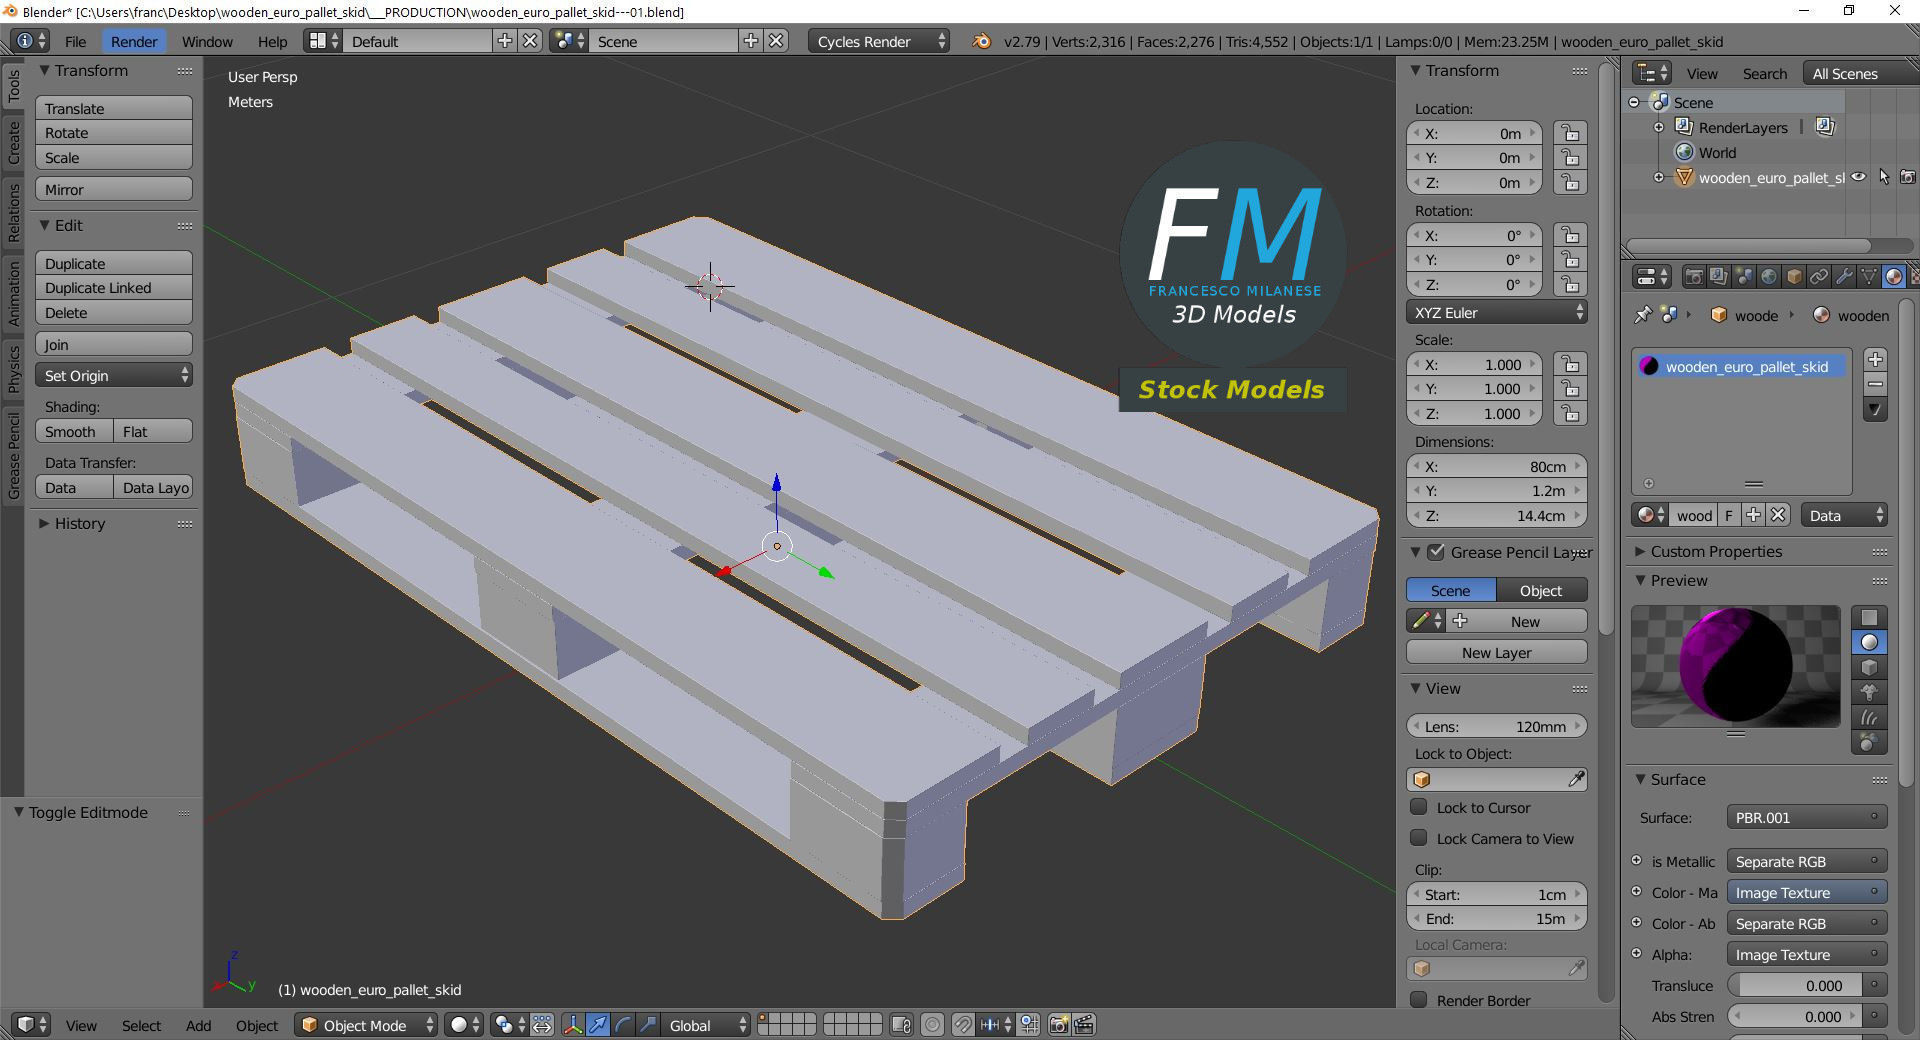Adjust the Lens 120mm field
The height and width of the screenshot is (1040, 1920).
1496,726
